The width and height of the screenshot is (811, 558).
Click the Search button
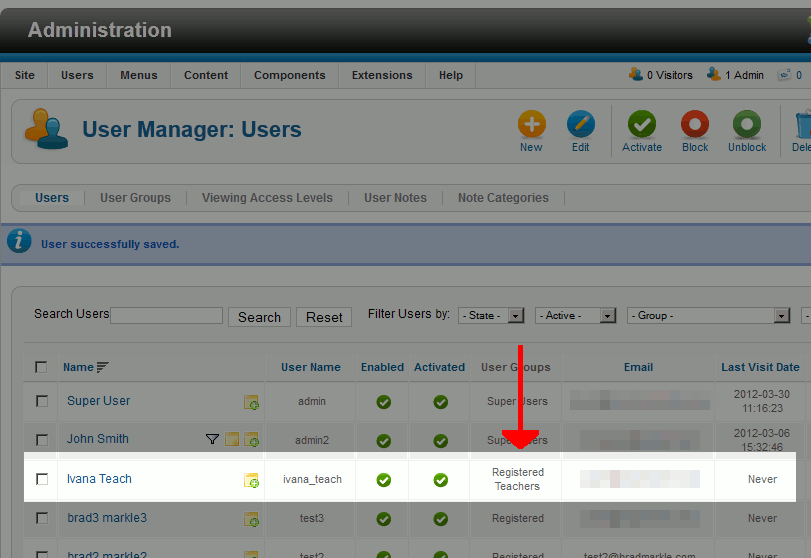pyautogui.click(x=259, y=317)
